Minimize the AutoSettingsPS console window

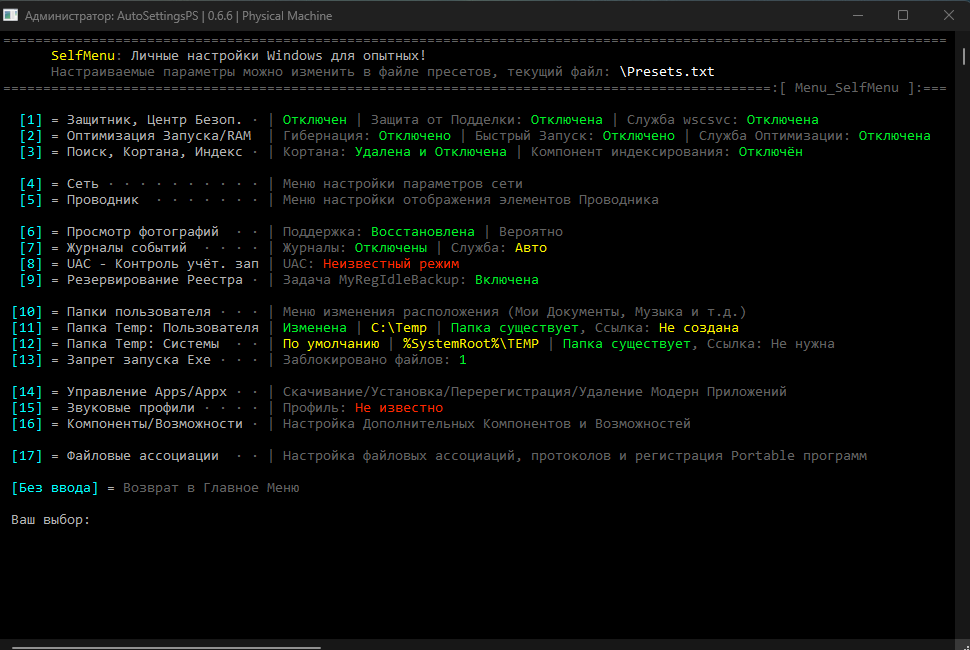tap(857, 16)
